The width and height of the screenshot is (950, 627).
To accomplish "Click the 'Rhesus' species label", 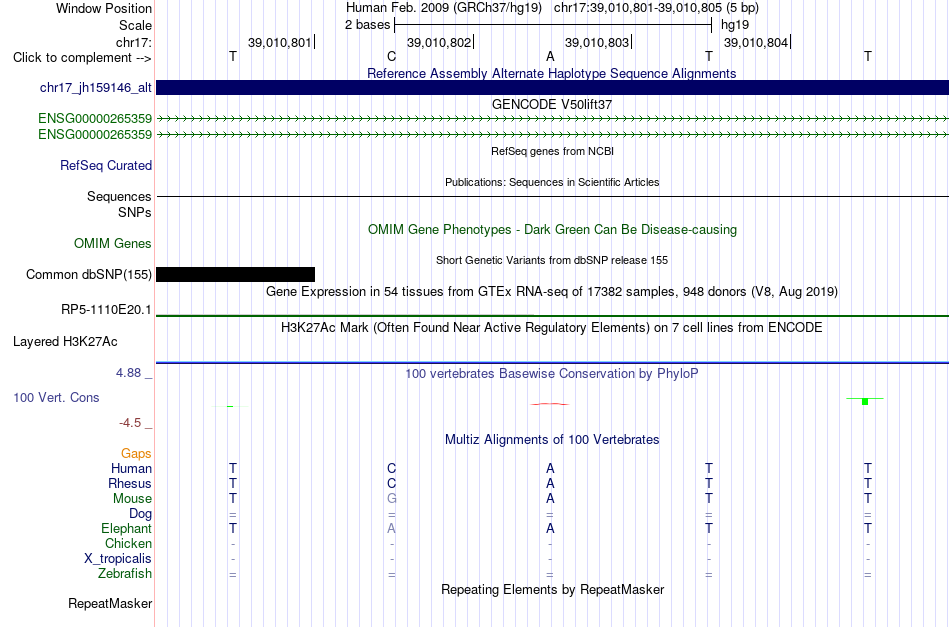I will pyautogui.click(x=130, y=483).
